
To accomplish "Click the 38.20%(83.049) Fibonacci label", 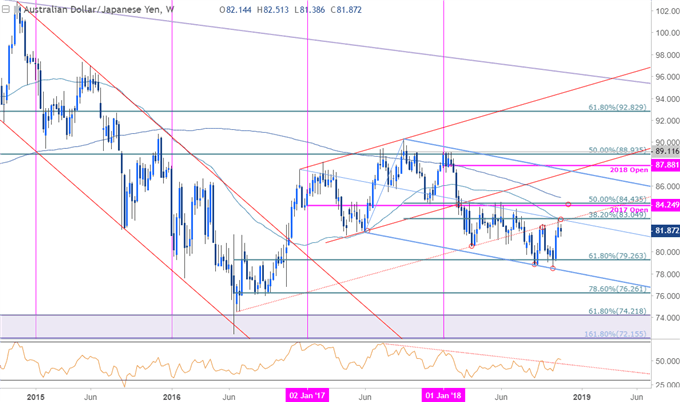I will tap(617, 214).
